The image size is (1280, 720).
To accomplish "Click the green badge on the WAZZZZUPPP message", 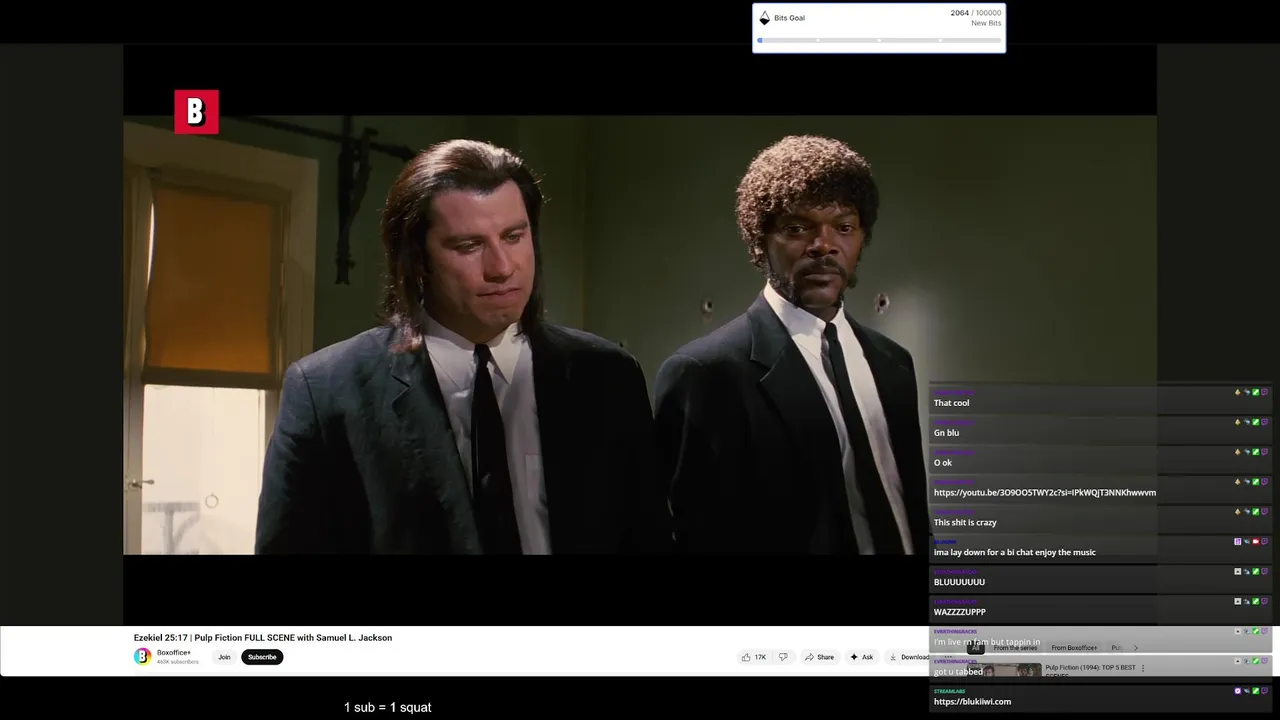I will (1256, 601).
